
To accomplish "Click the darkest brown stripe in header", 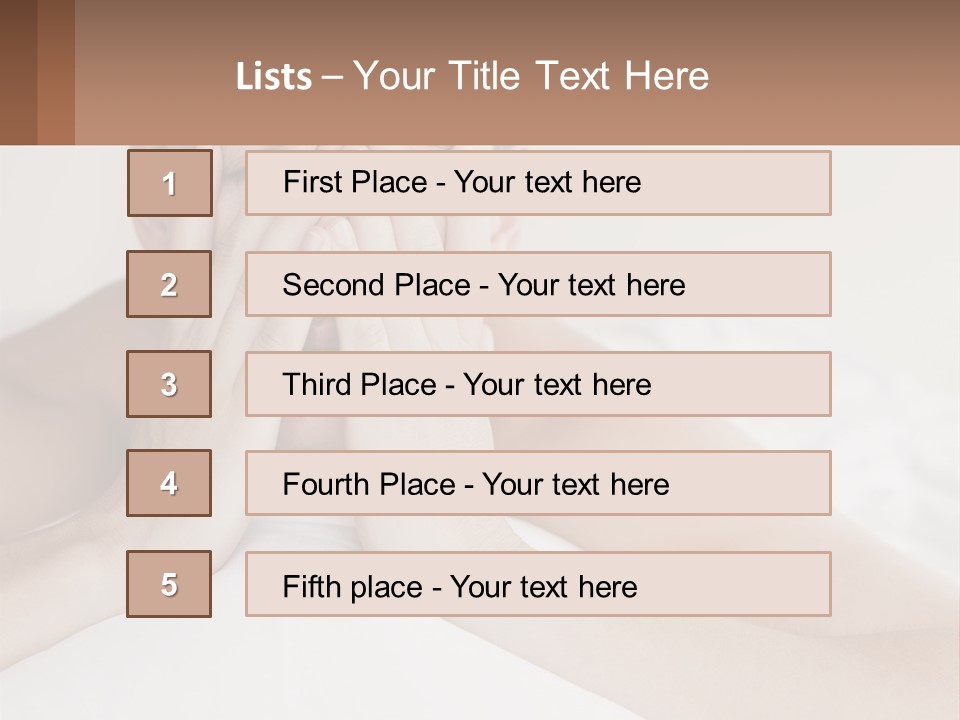I will point(18,72).
